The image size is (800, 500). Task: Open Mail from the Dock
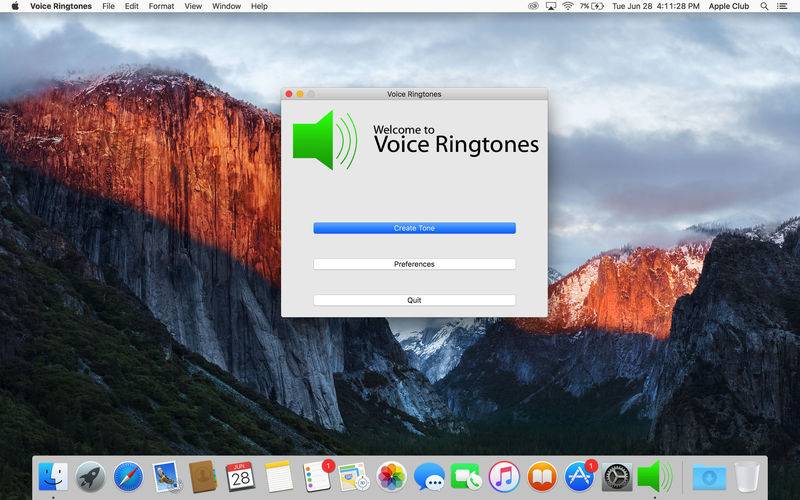166,477
